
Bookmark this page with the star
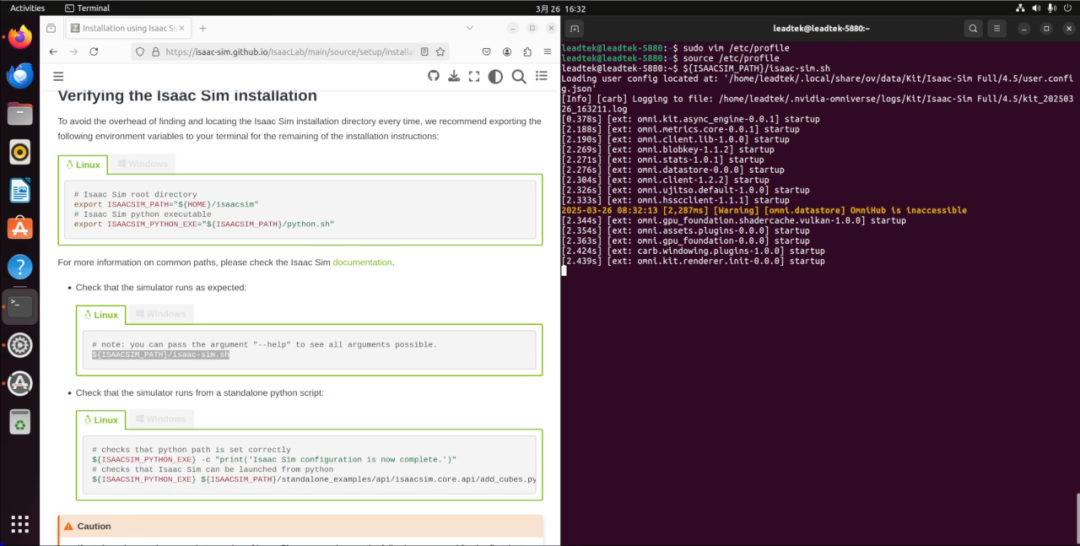tap(441, 52)
